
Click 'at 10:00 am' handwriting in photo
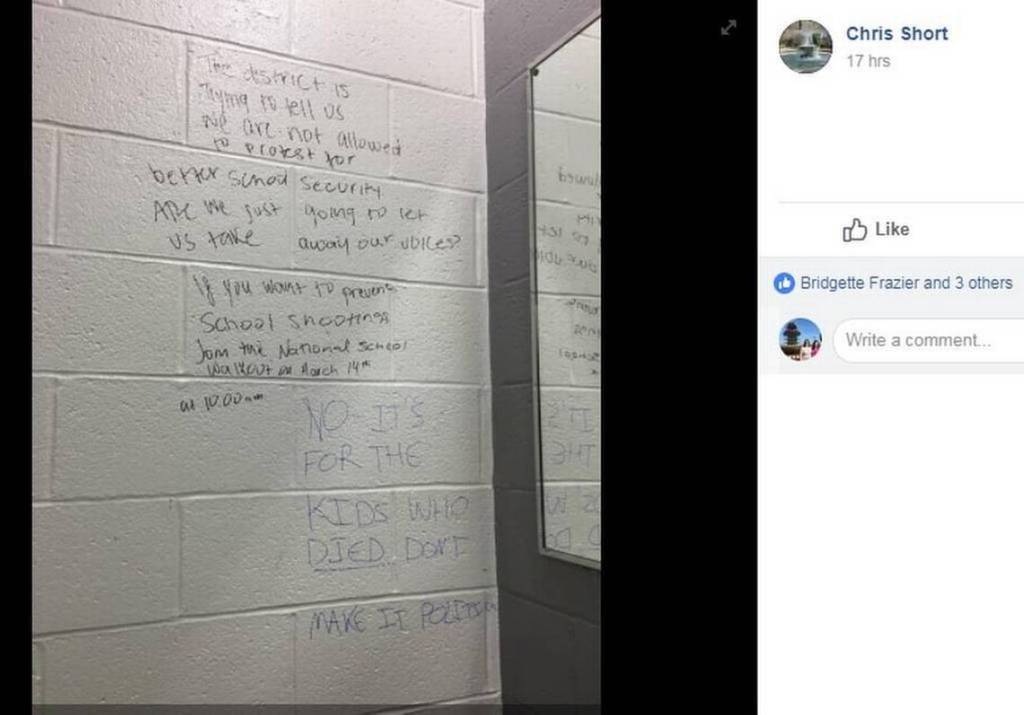[221, 403]
